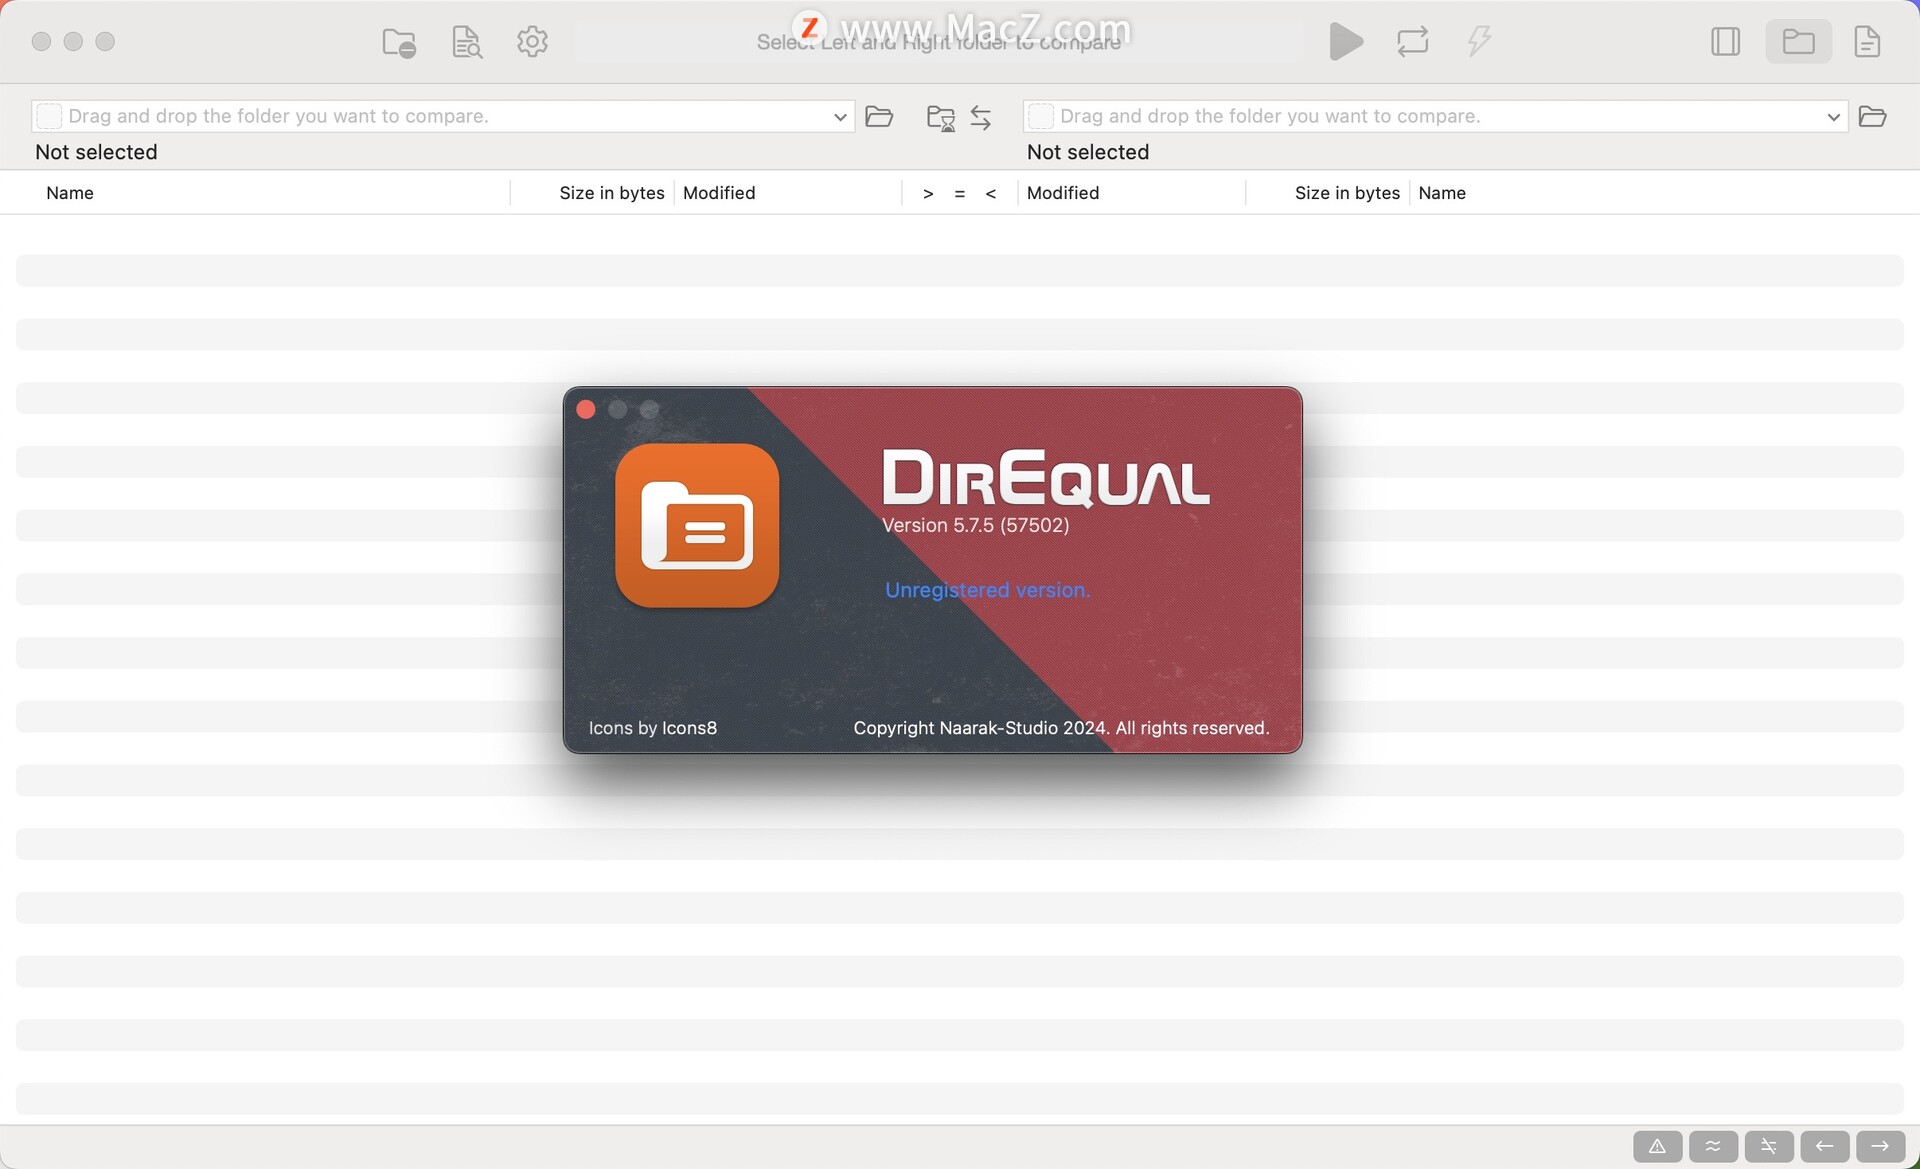Viewport: 1920px width, 1169px height.
Task: Toggle the sidebar panel layout icon
Action: (x=1725, y=42)
